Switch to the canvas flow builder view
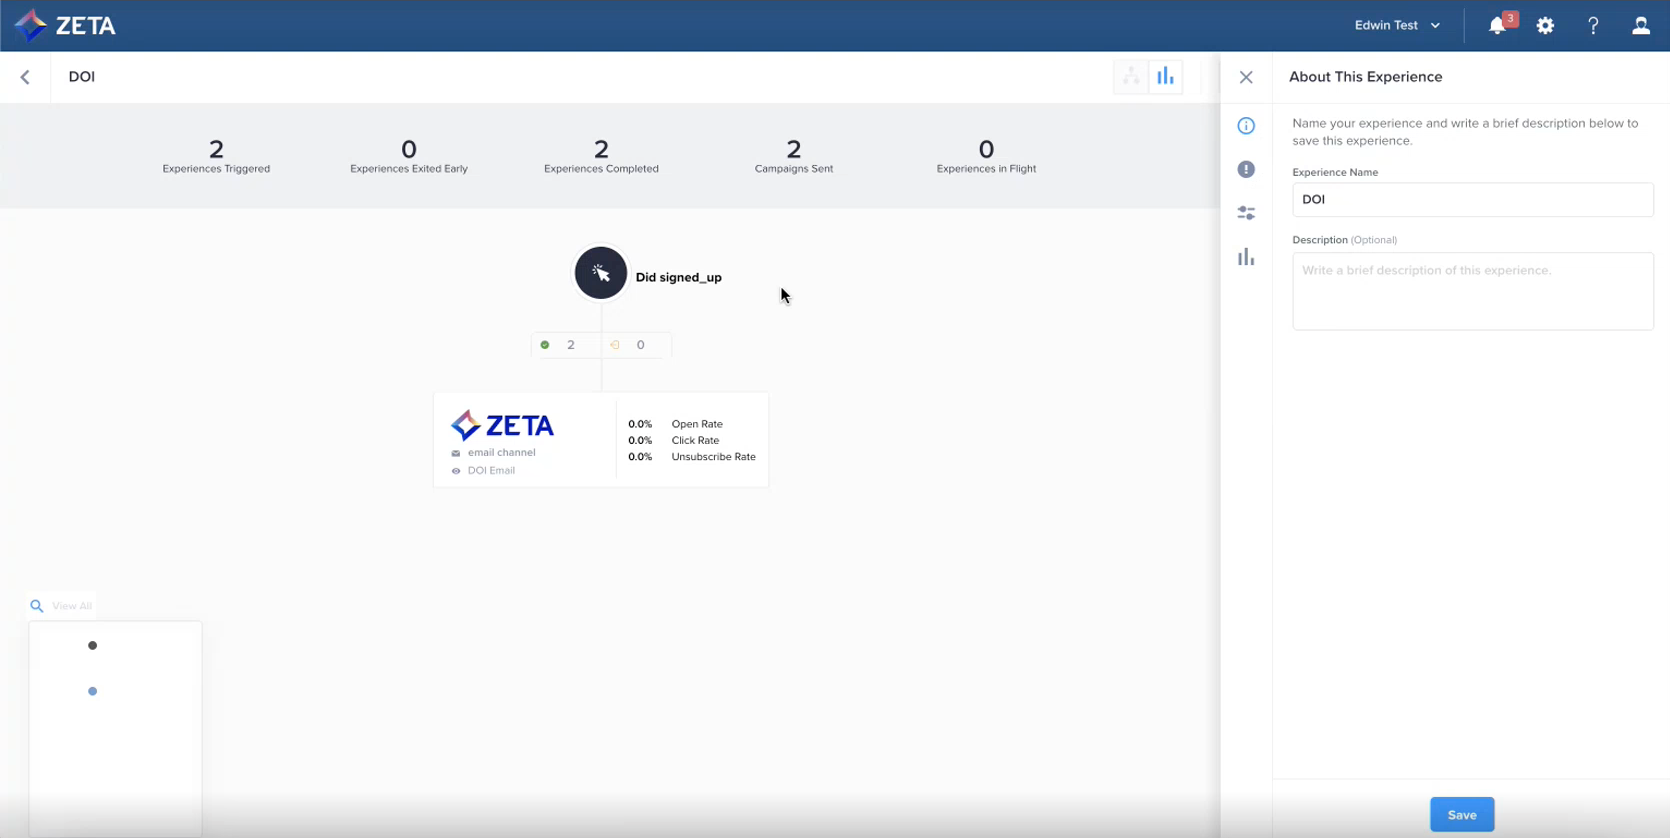The width and height of the screenshot is (1670, 838). coord(1131,77)
